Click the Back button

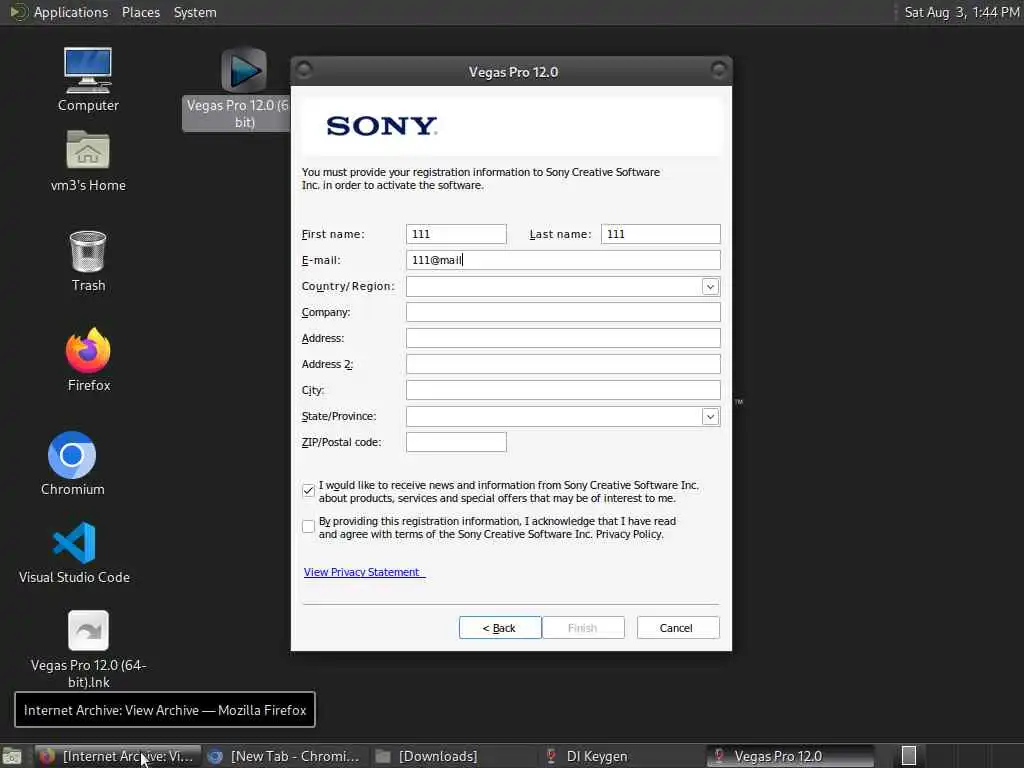[500, 628]
